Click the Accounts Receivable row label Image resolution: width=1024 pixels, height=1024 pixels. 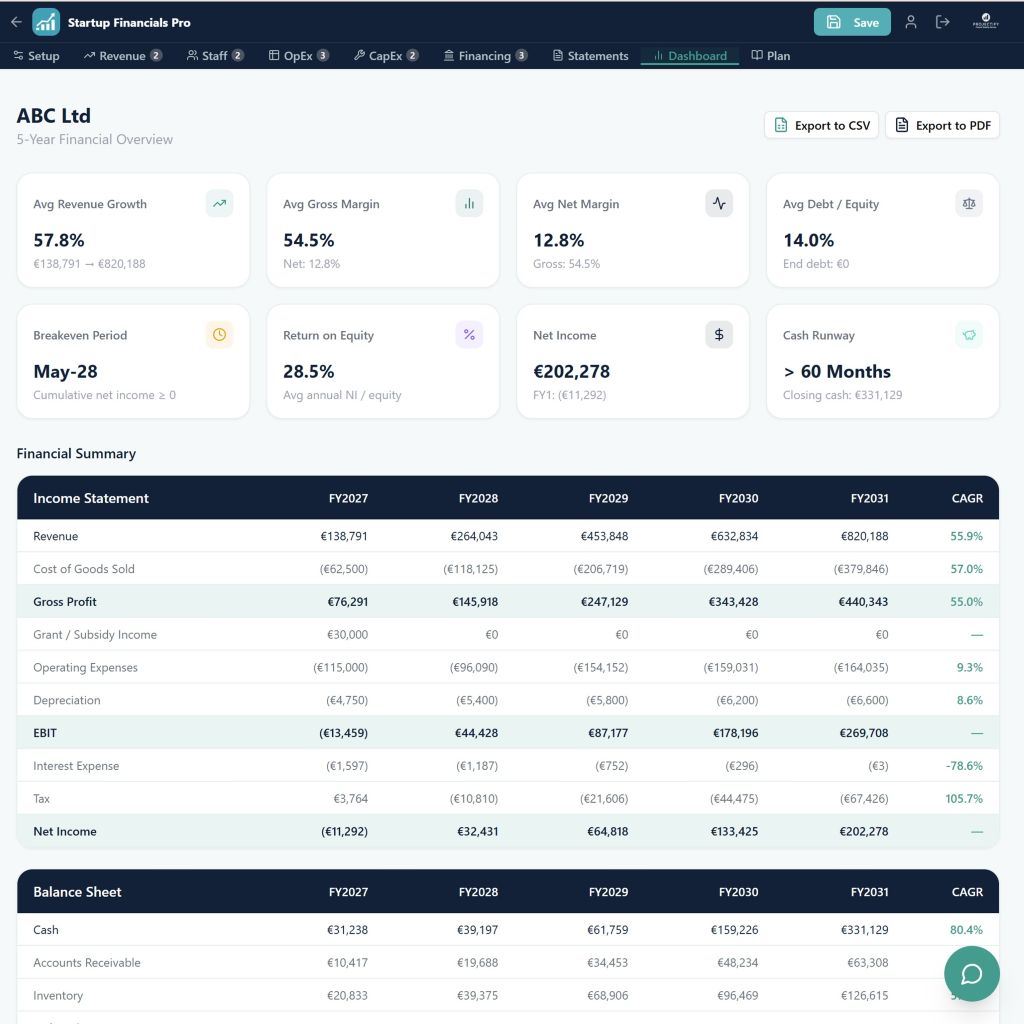(x=87, y=963)
